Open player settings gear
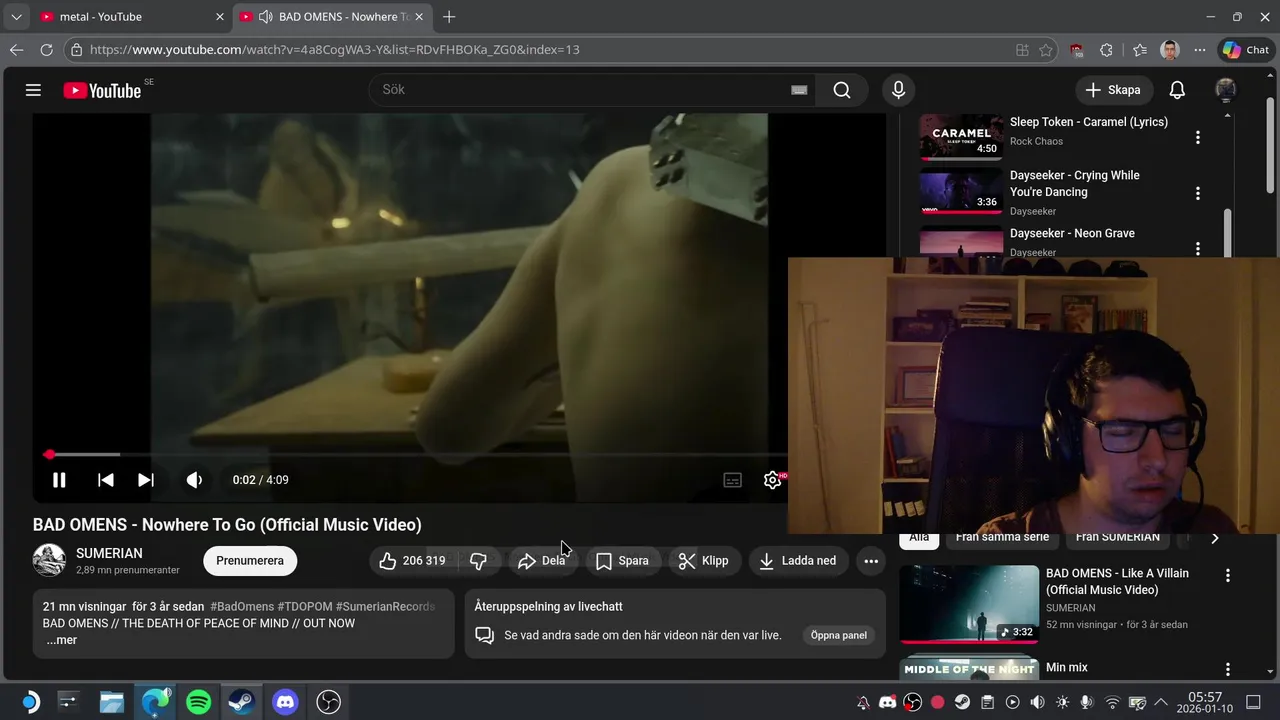Screen dimensions: 1280x720 pyautogui.click(x=772, y=480)
